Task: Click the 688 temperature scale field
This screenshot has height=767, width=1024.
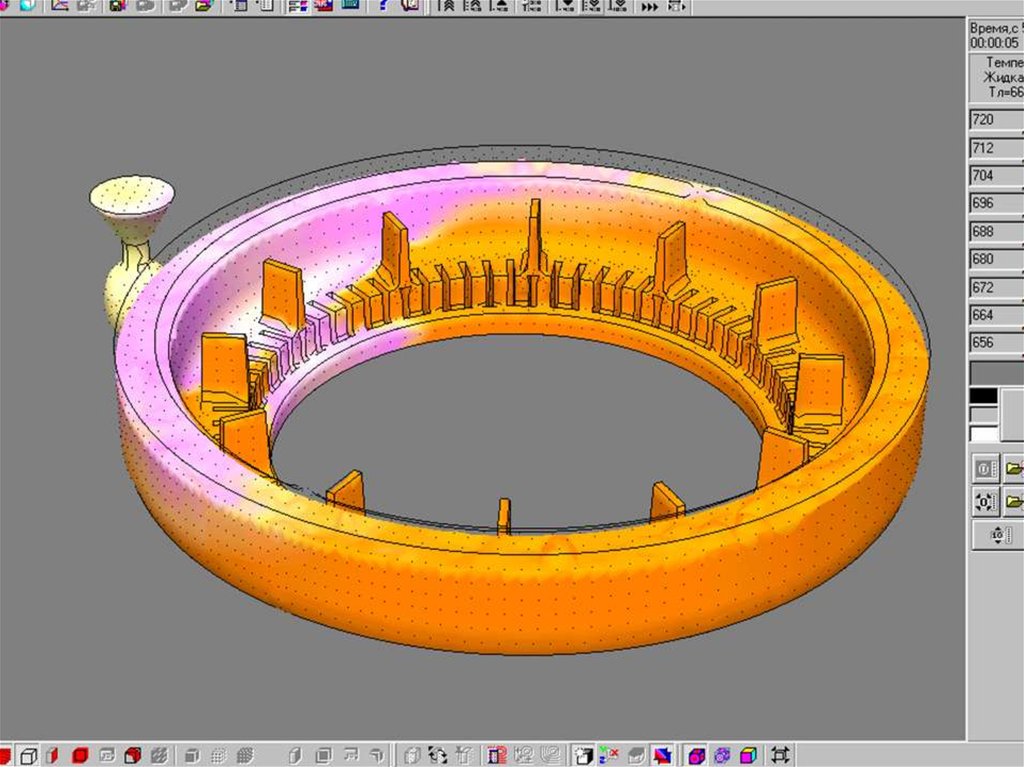Action: [x=995, y=232]
